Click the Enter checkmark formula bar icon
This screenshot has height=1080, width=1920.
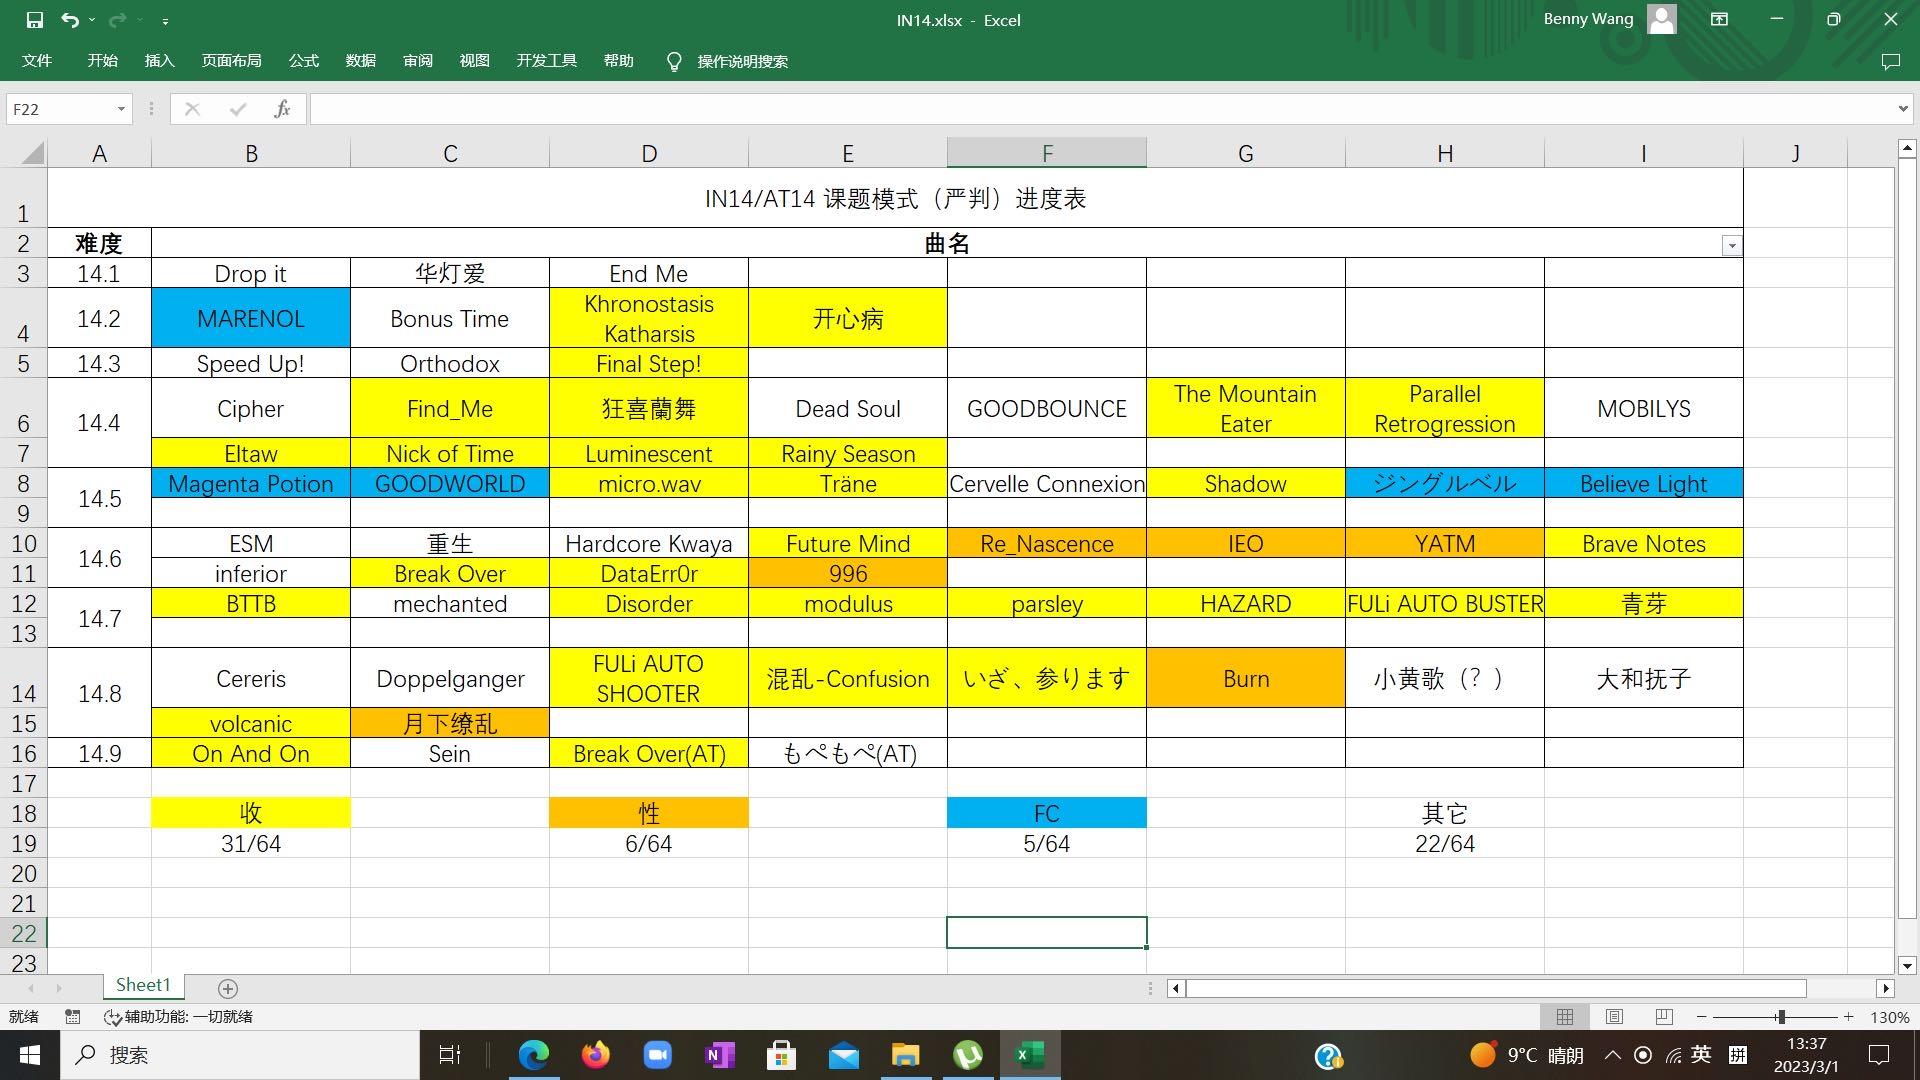coord(238,109)
